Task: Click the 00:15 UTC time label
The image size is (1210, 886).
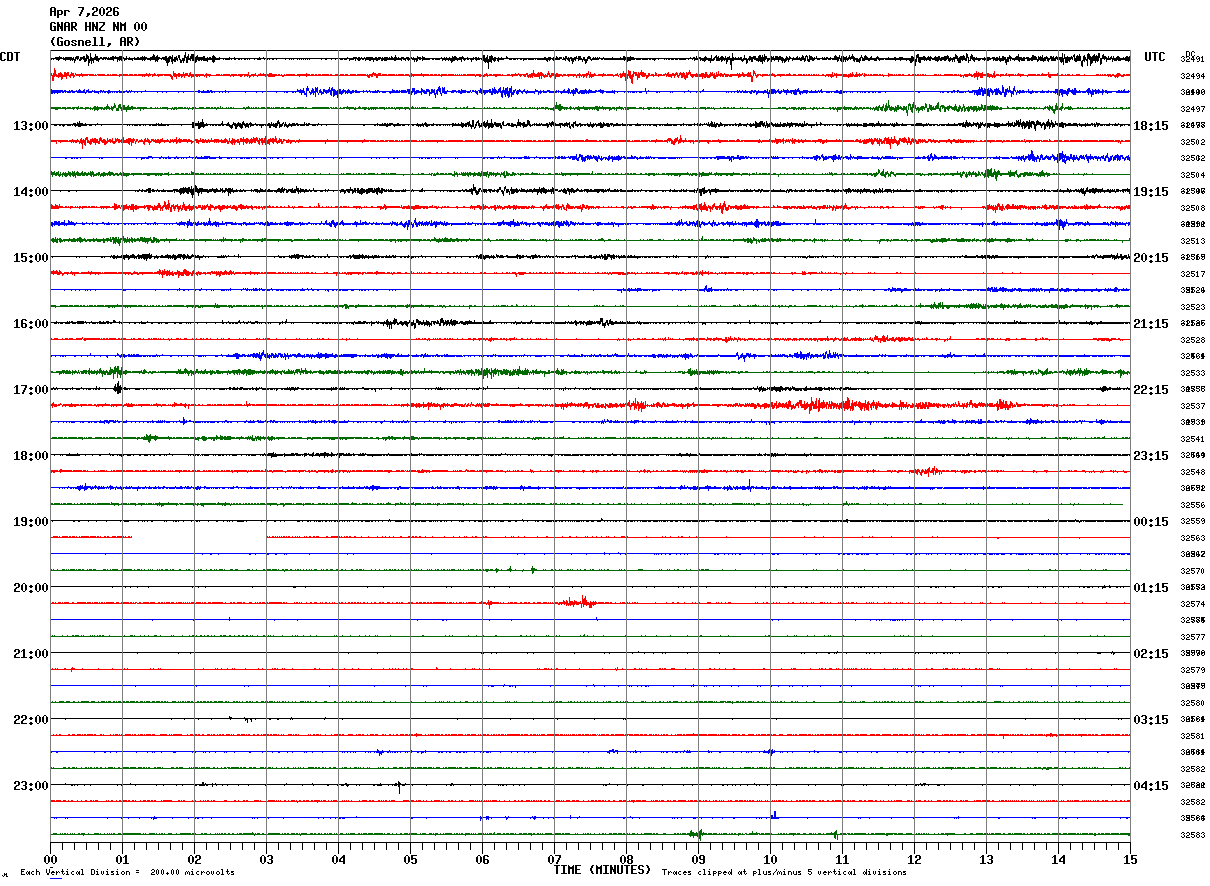Action: tap(1151, 522)
